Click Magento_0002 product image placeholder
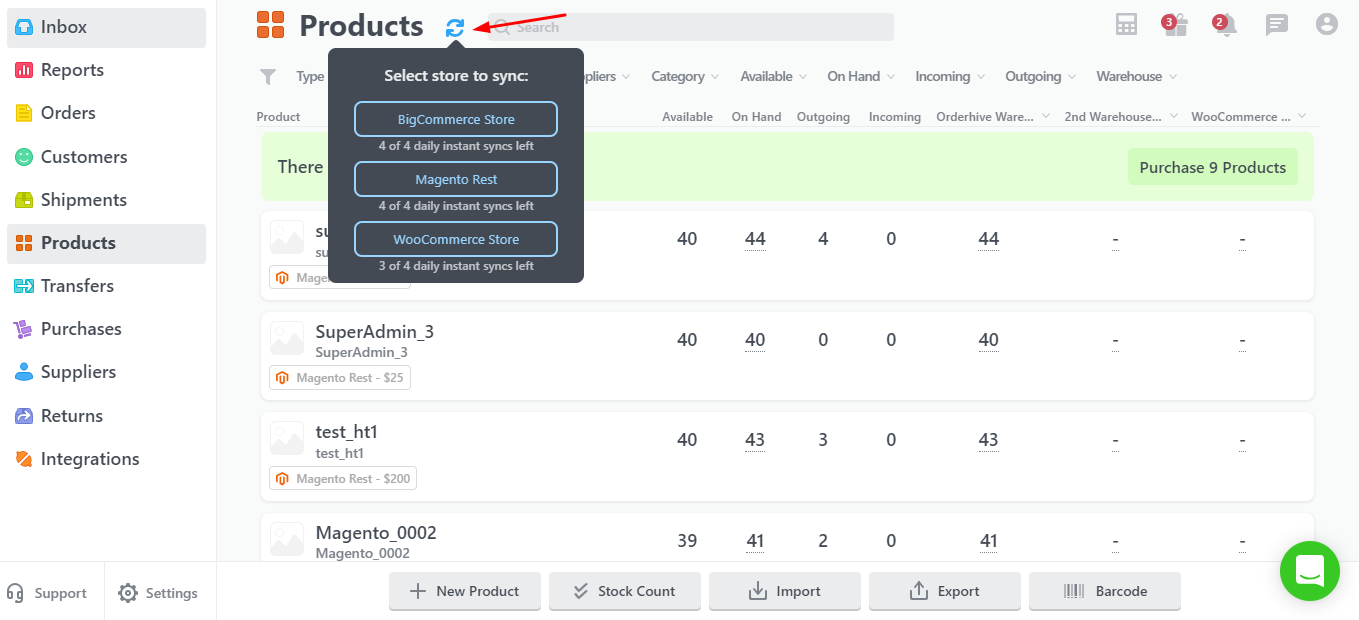This screenshot has height=620, width=1359. click(287, 539)
